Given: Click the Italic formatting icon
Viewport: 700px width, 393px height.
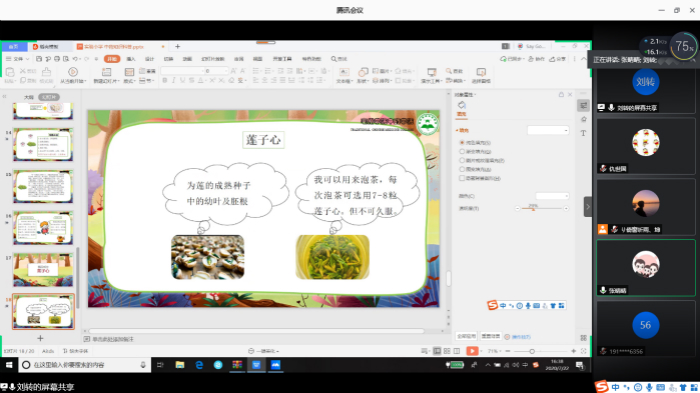Looking at the screenshot, I should click(x=174, y=80).
